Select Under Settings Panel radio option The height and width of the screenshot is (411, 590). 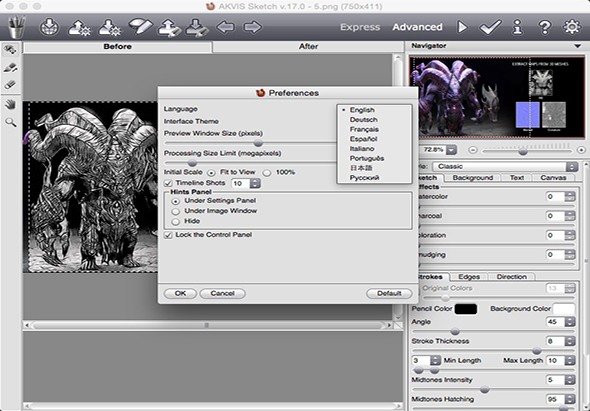pyautogui.click(x=175, y=201)
